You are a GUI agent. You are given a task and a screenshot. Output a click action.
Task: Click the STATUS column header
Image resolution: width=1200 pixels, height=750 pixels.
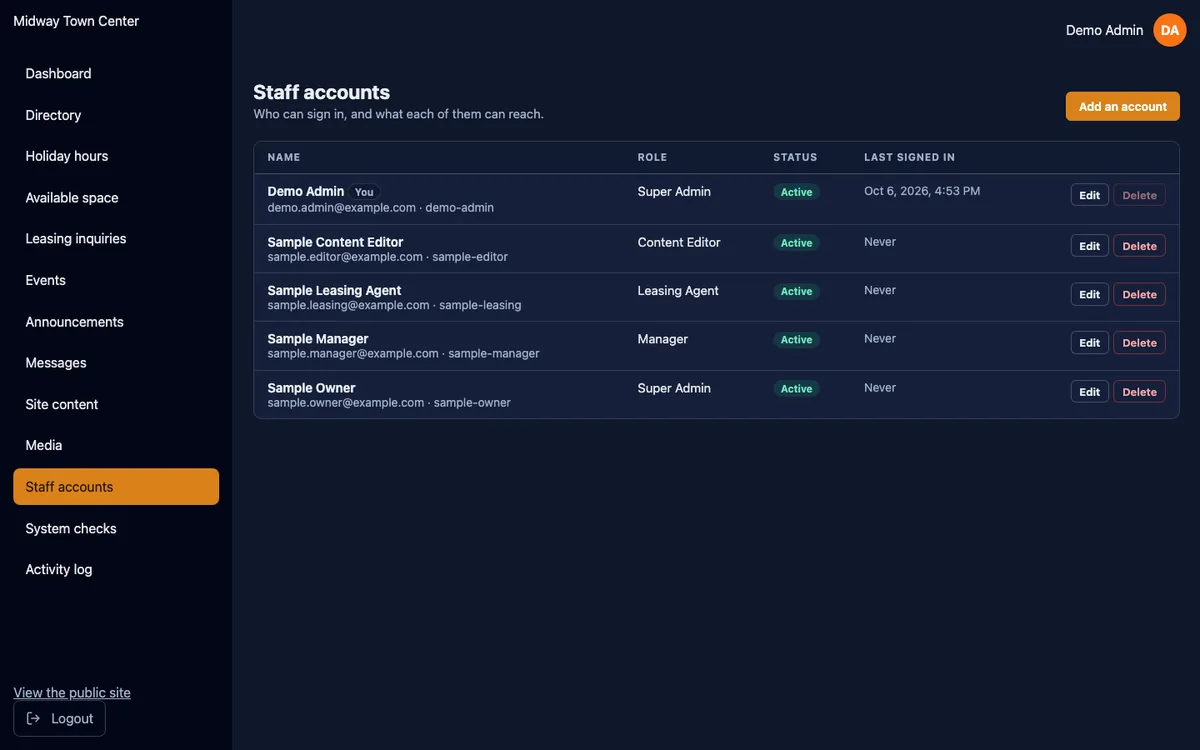[795, 157]
